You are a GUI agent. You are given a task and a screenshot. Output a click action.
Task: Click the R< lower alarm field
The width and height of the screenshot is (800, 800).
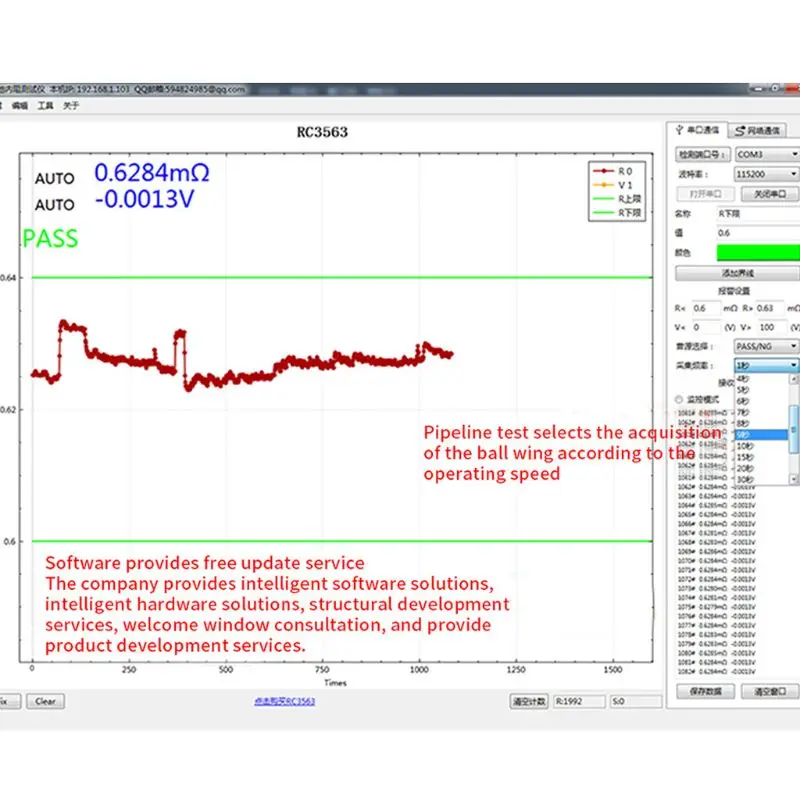[x=706, y=308]
